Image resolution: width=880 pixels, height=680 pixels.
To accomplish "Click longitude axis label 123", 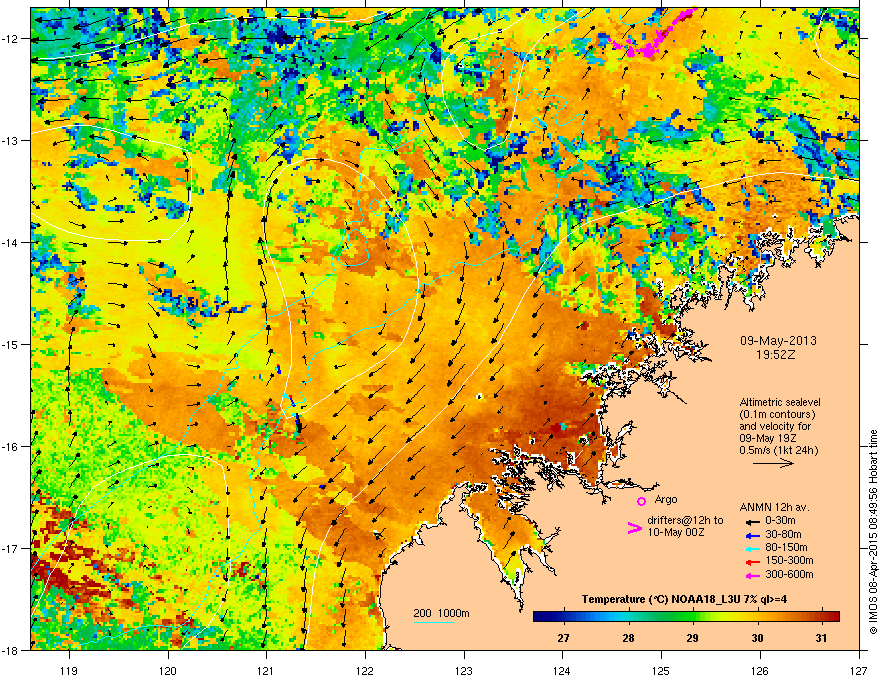I will point(464,670).
